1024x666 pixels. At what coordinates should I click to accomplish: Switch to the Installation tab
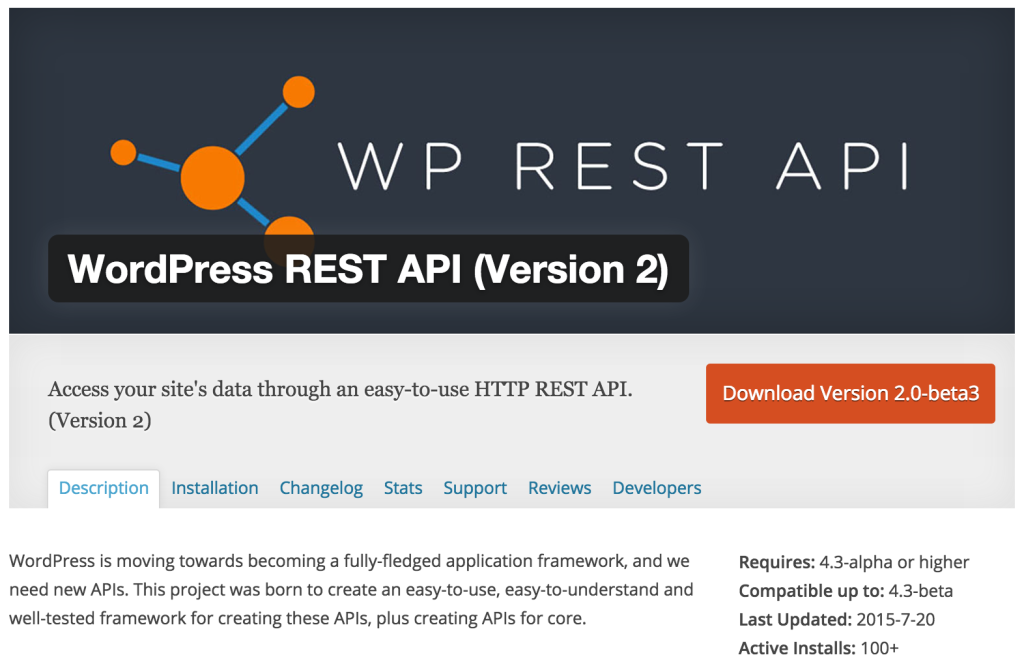214,488
